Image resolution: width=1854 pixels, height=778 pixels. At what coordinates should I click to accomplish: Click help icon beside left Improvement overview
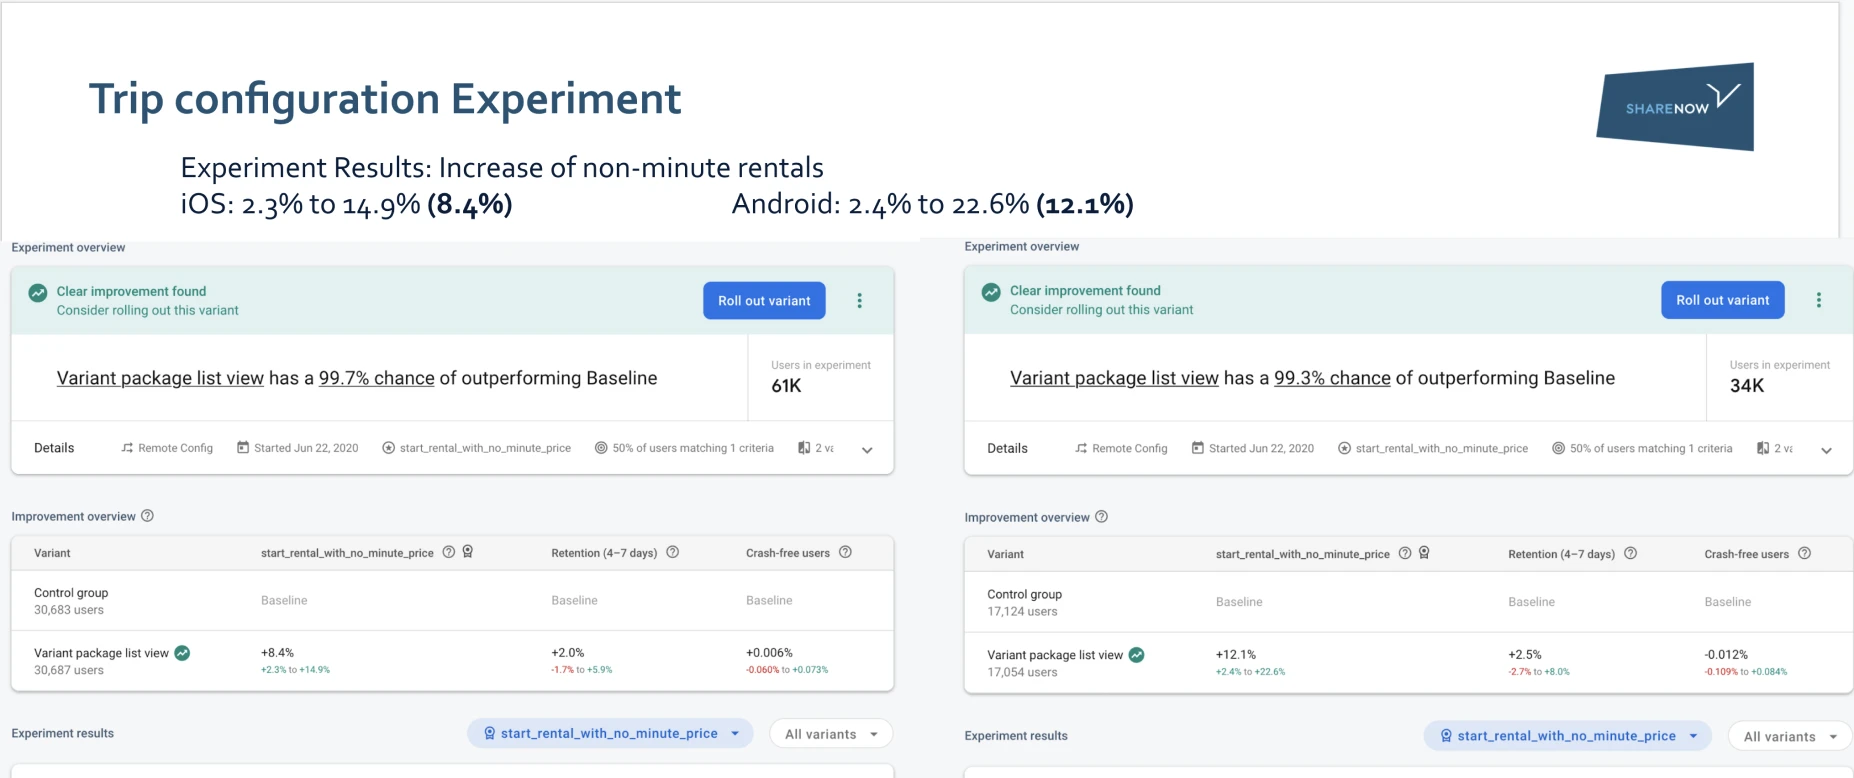click(x=148, y=516)
